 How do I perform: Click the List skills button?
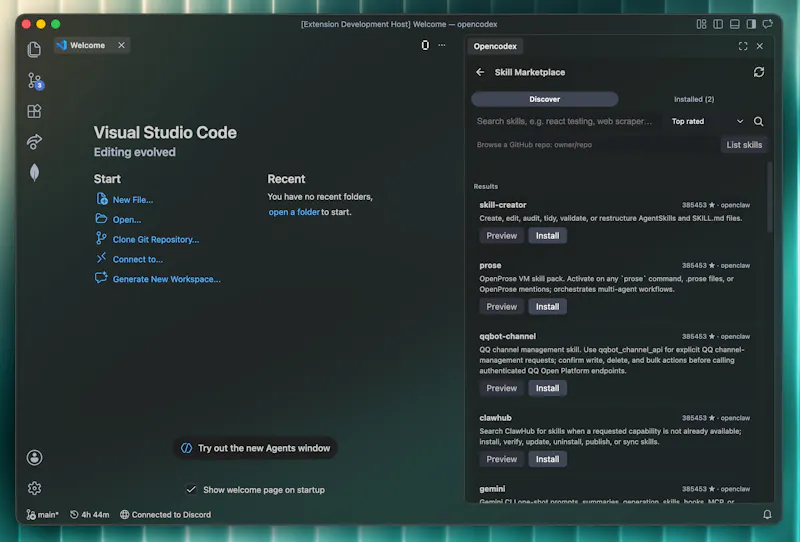[744, 145]
